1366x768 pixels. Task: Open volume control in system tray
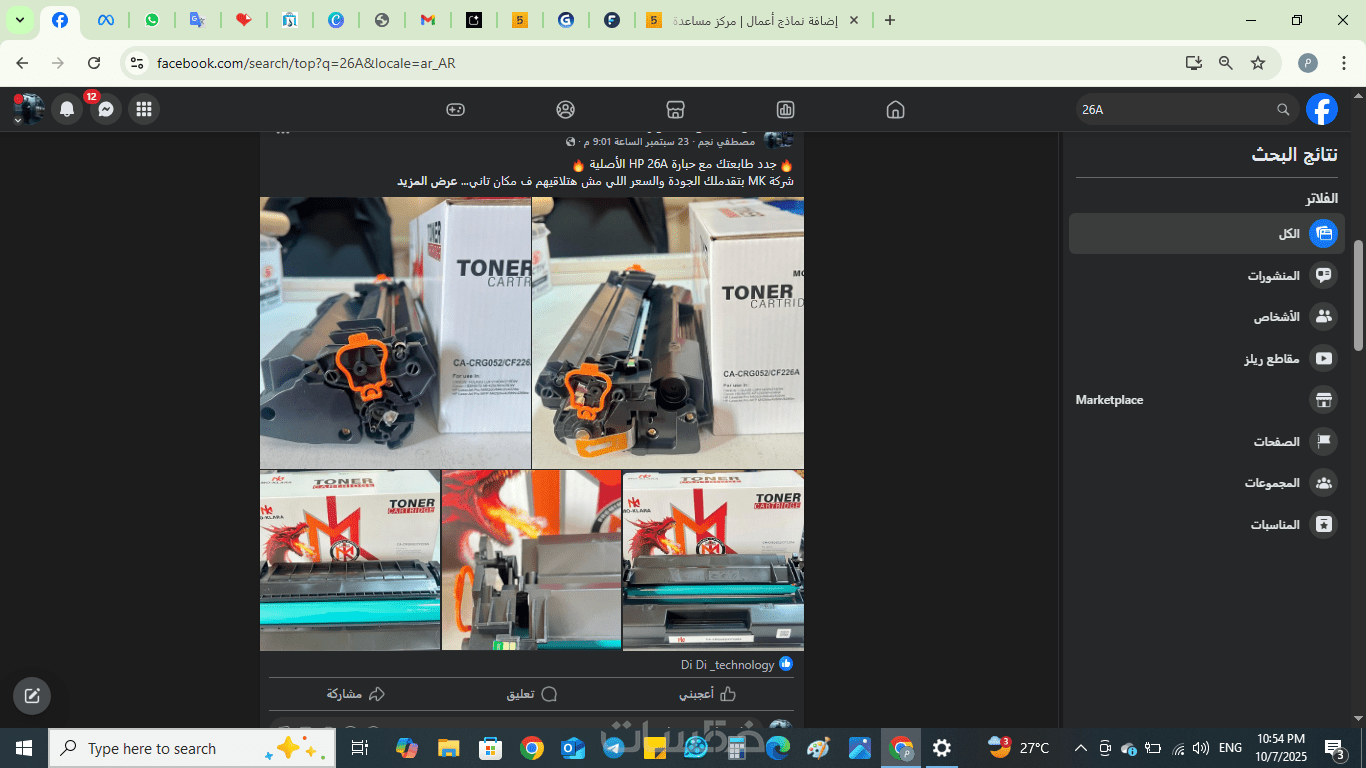coord(1201,748)
